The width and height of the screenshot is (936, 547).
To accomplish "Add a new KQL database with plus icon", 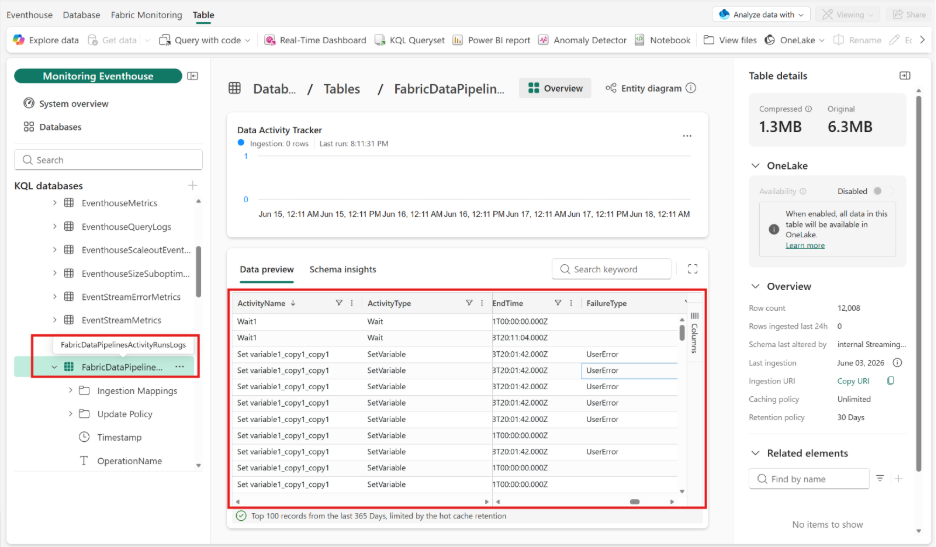I will pos(192,185).
